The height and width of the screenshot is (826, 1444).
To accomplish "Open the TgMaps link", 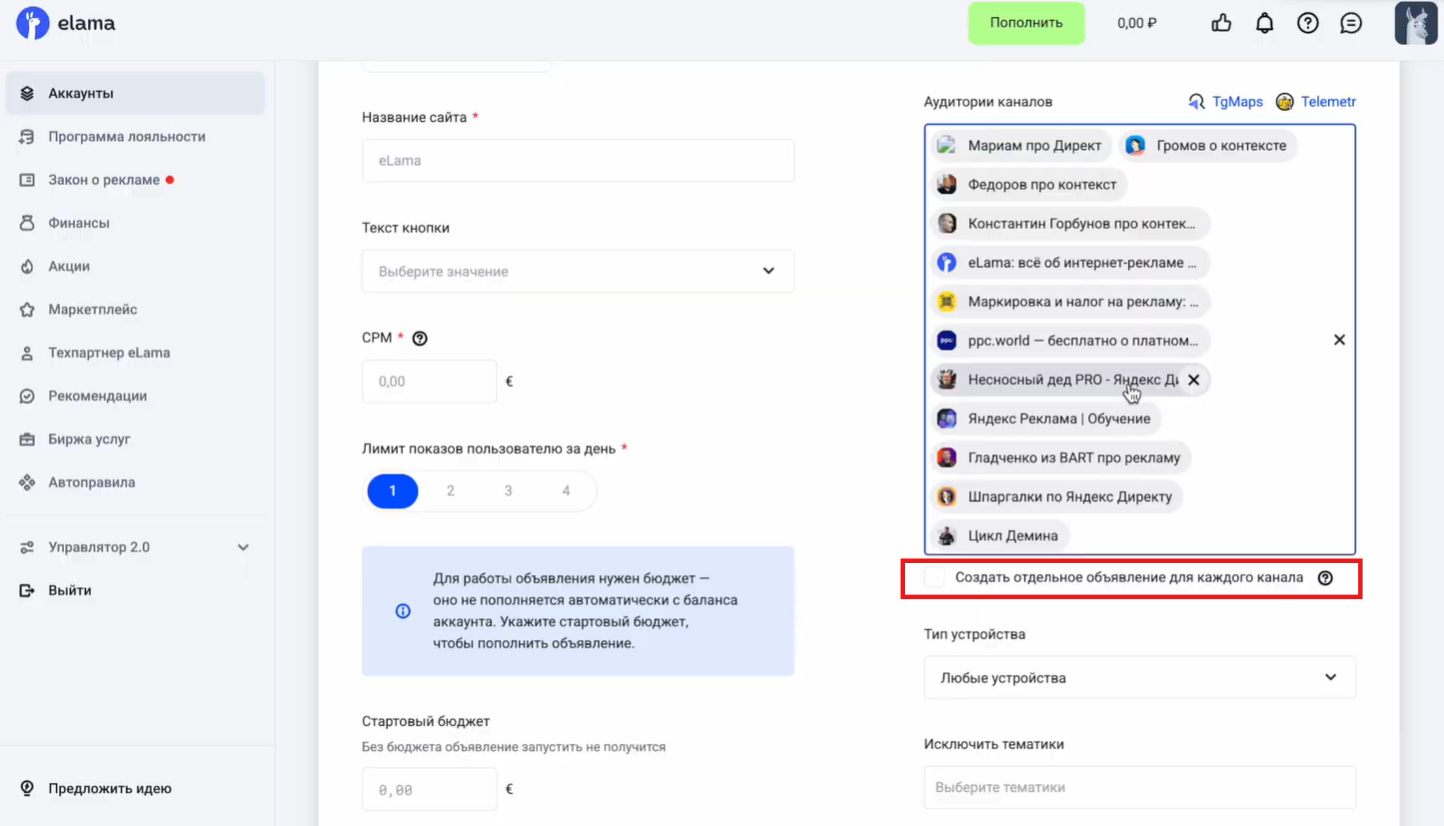I will (x=1226, y=102).
